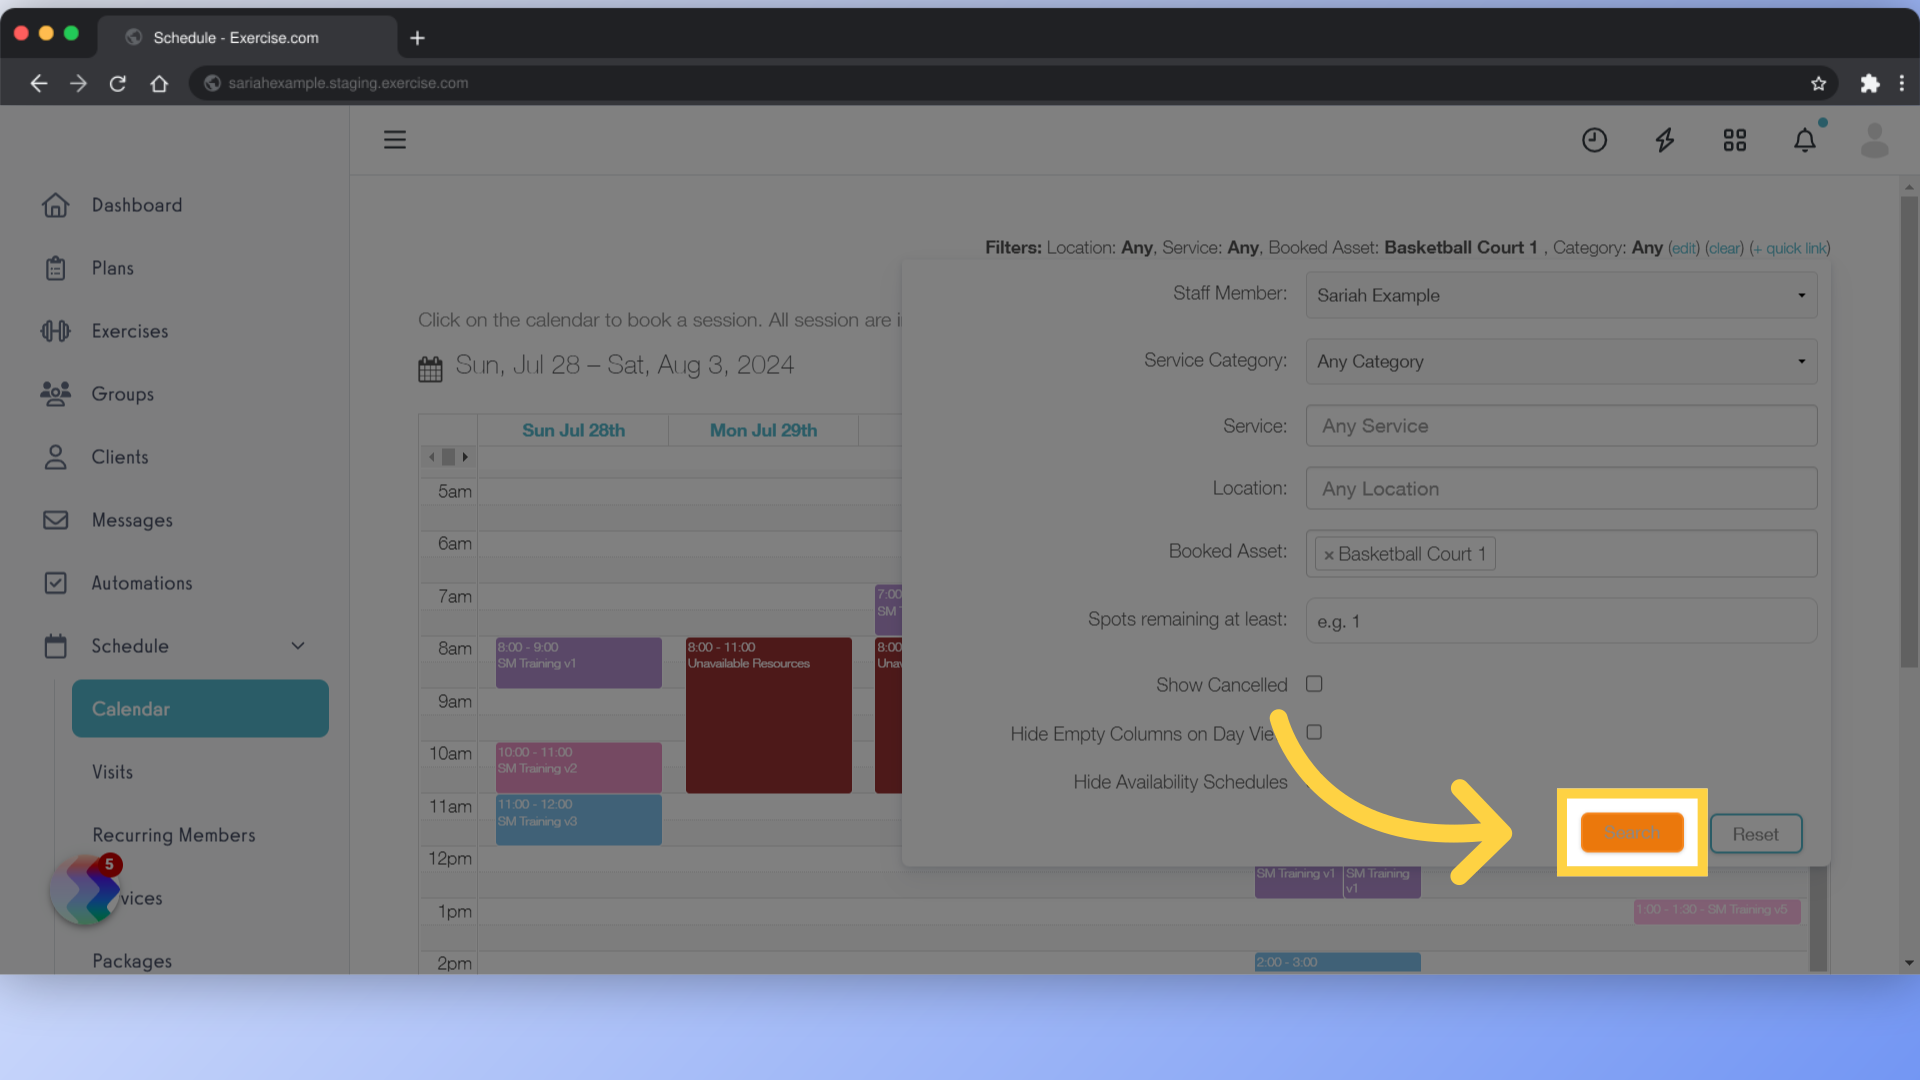Open Service Category dropdown
Screen dimensions: 1920x1080
point(1561,361)
